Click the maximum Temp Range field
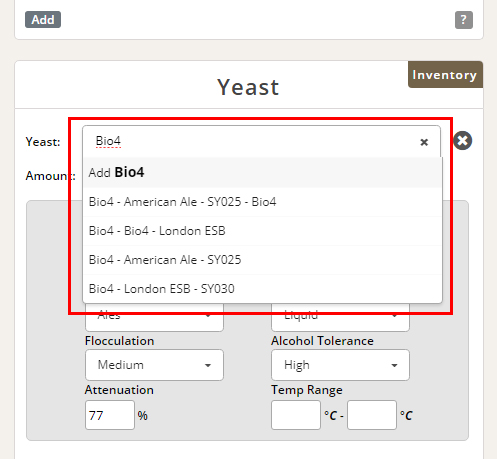 tap(372, 415)
